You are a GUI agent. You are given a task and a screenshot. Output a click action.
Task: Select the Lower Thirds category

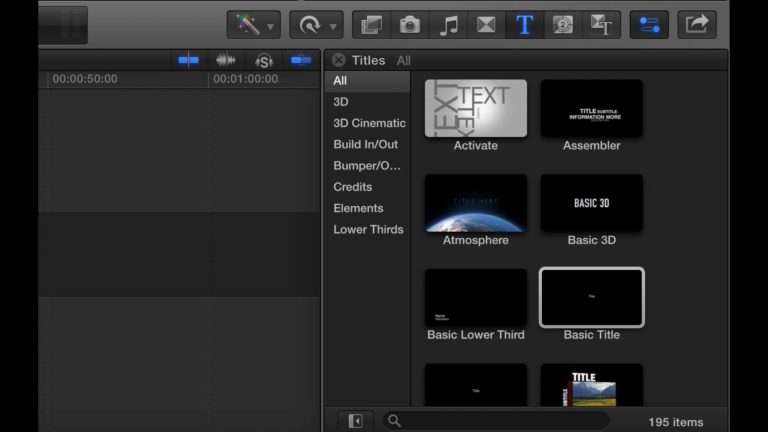pyautogui.click(x=368, y=229)
